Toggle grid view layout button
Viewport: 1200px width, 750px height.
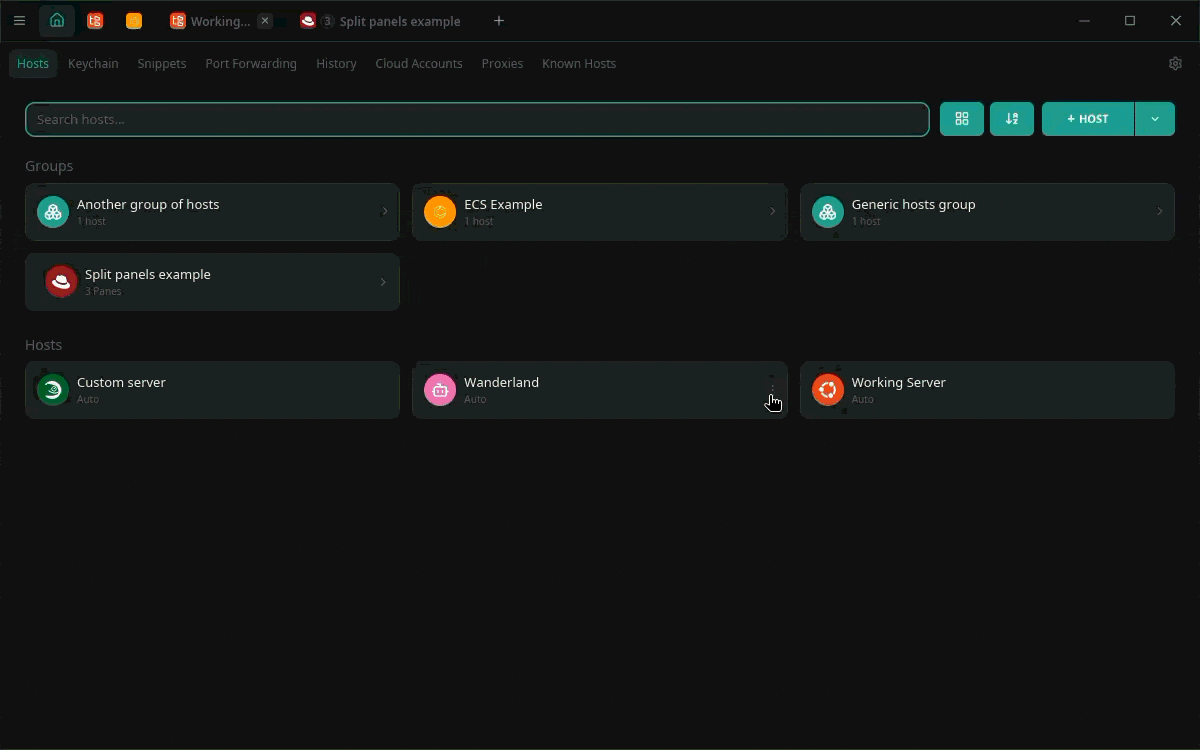[x=962, y=119]
